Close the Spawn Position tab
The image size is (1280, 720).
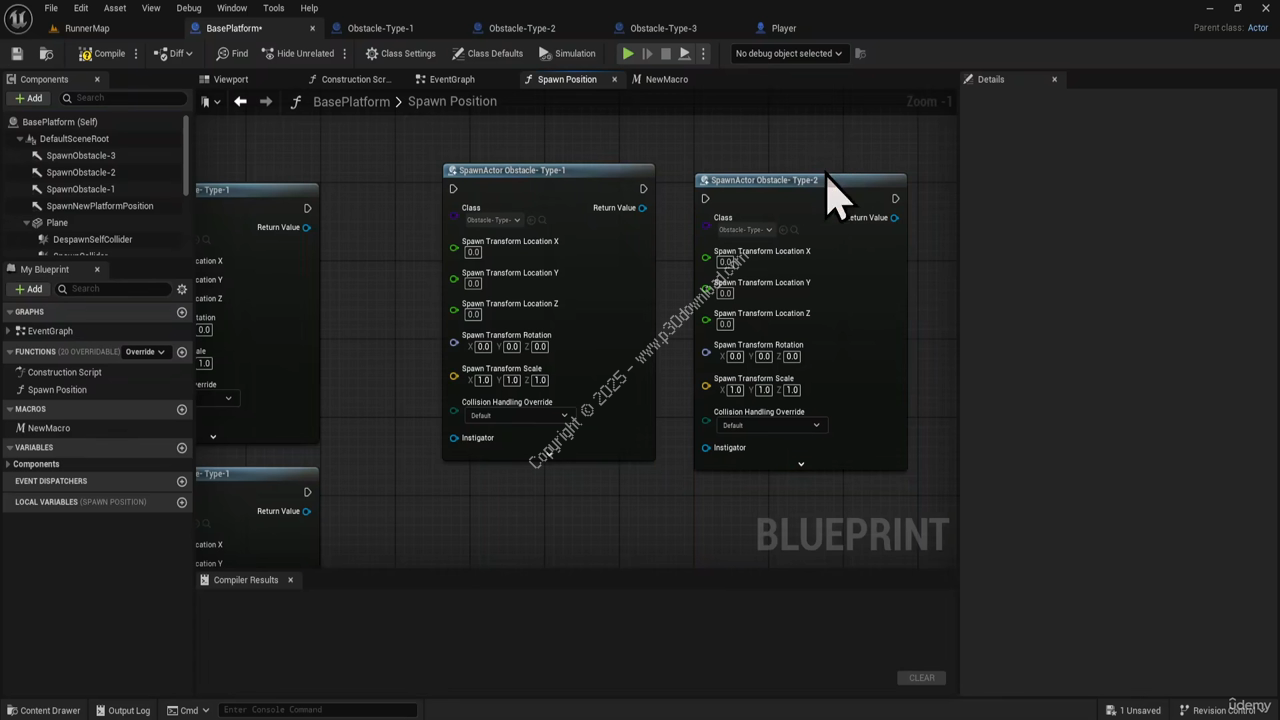click(614, 79)
